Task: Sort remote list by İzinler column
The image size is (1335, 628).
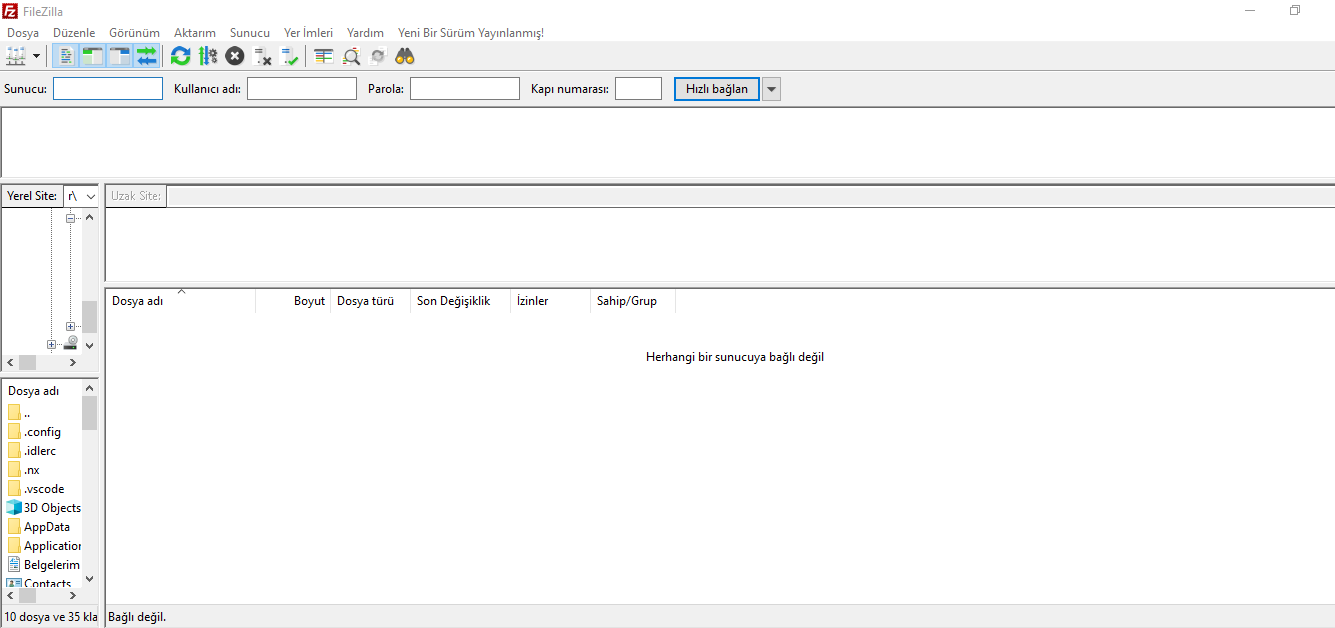Action: [550, 301]
